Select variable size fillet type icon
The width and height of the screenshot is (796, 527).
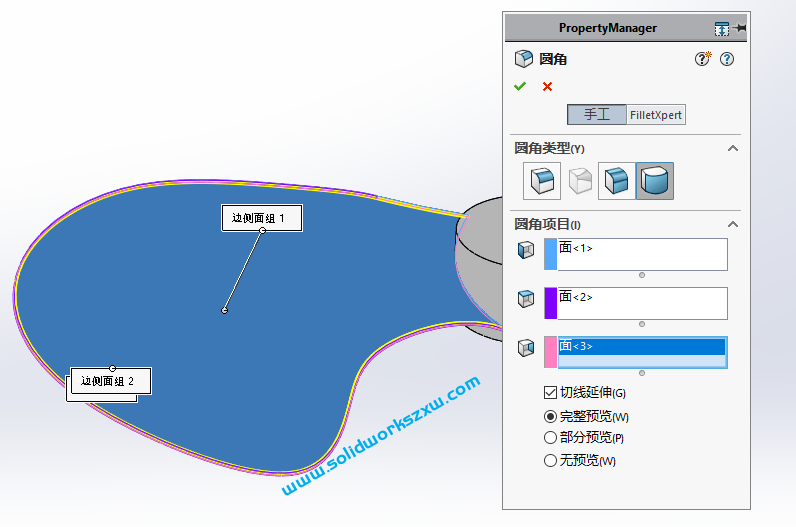click(580, 181)
